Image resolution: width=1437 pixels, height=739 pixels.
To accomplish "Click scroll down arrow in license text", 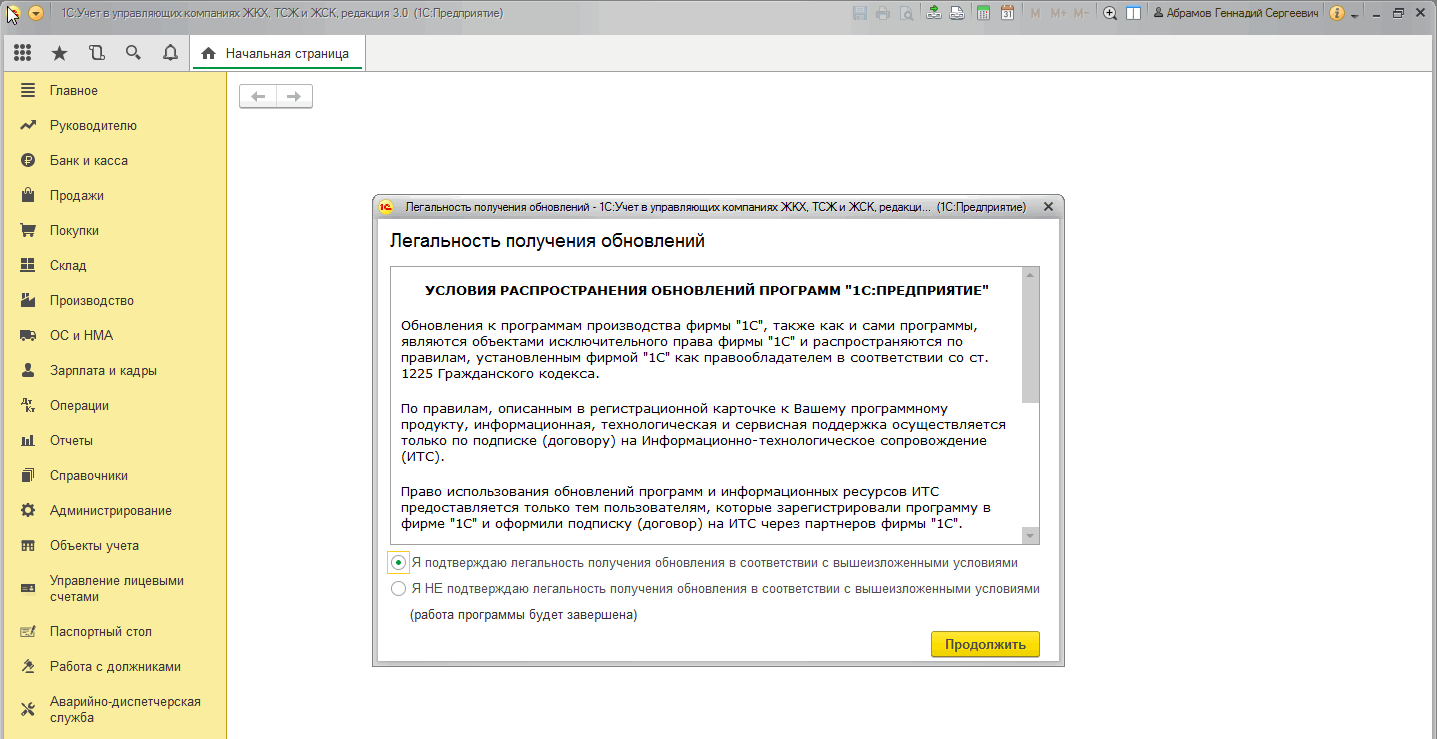I will coord(1030,535).
